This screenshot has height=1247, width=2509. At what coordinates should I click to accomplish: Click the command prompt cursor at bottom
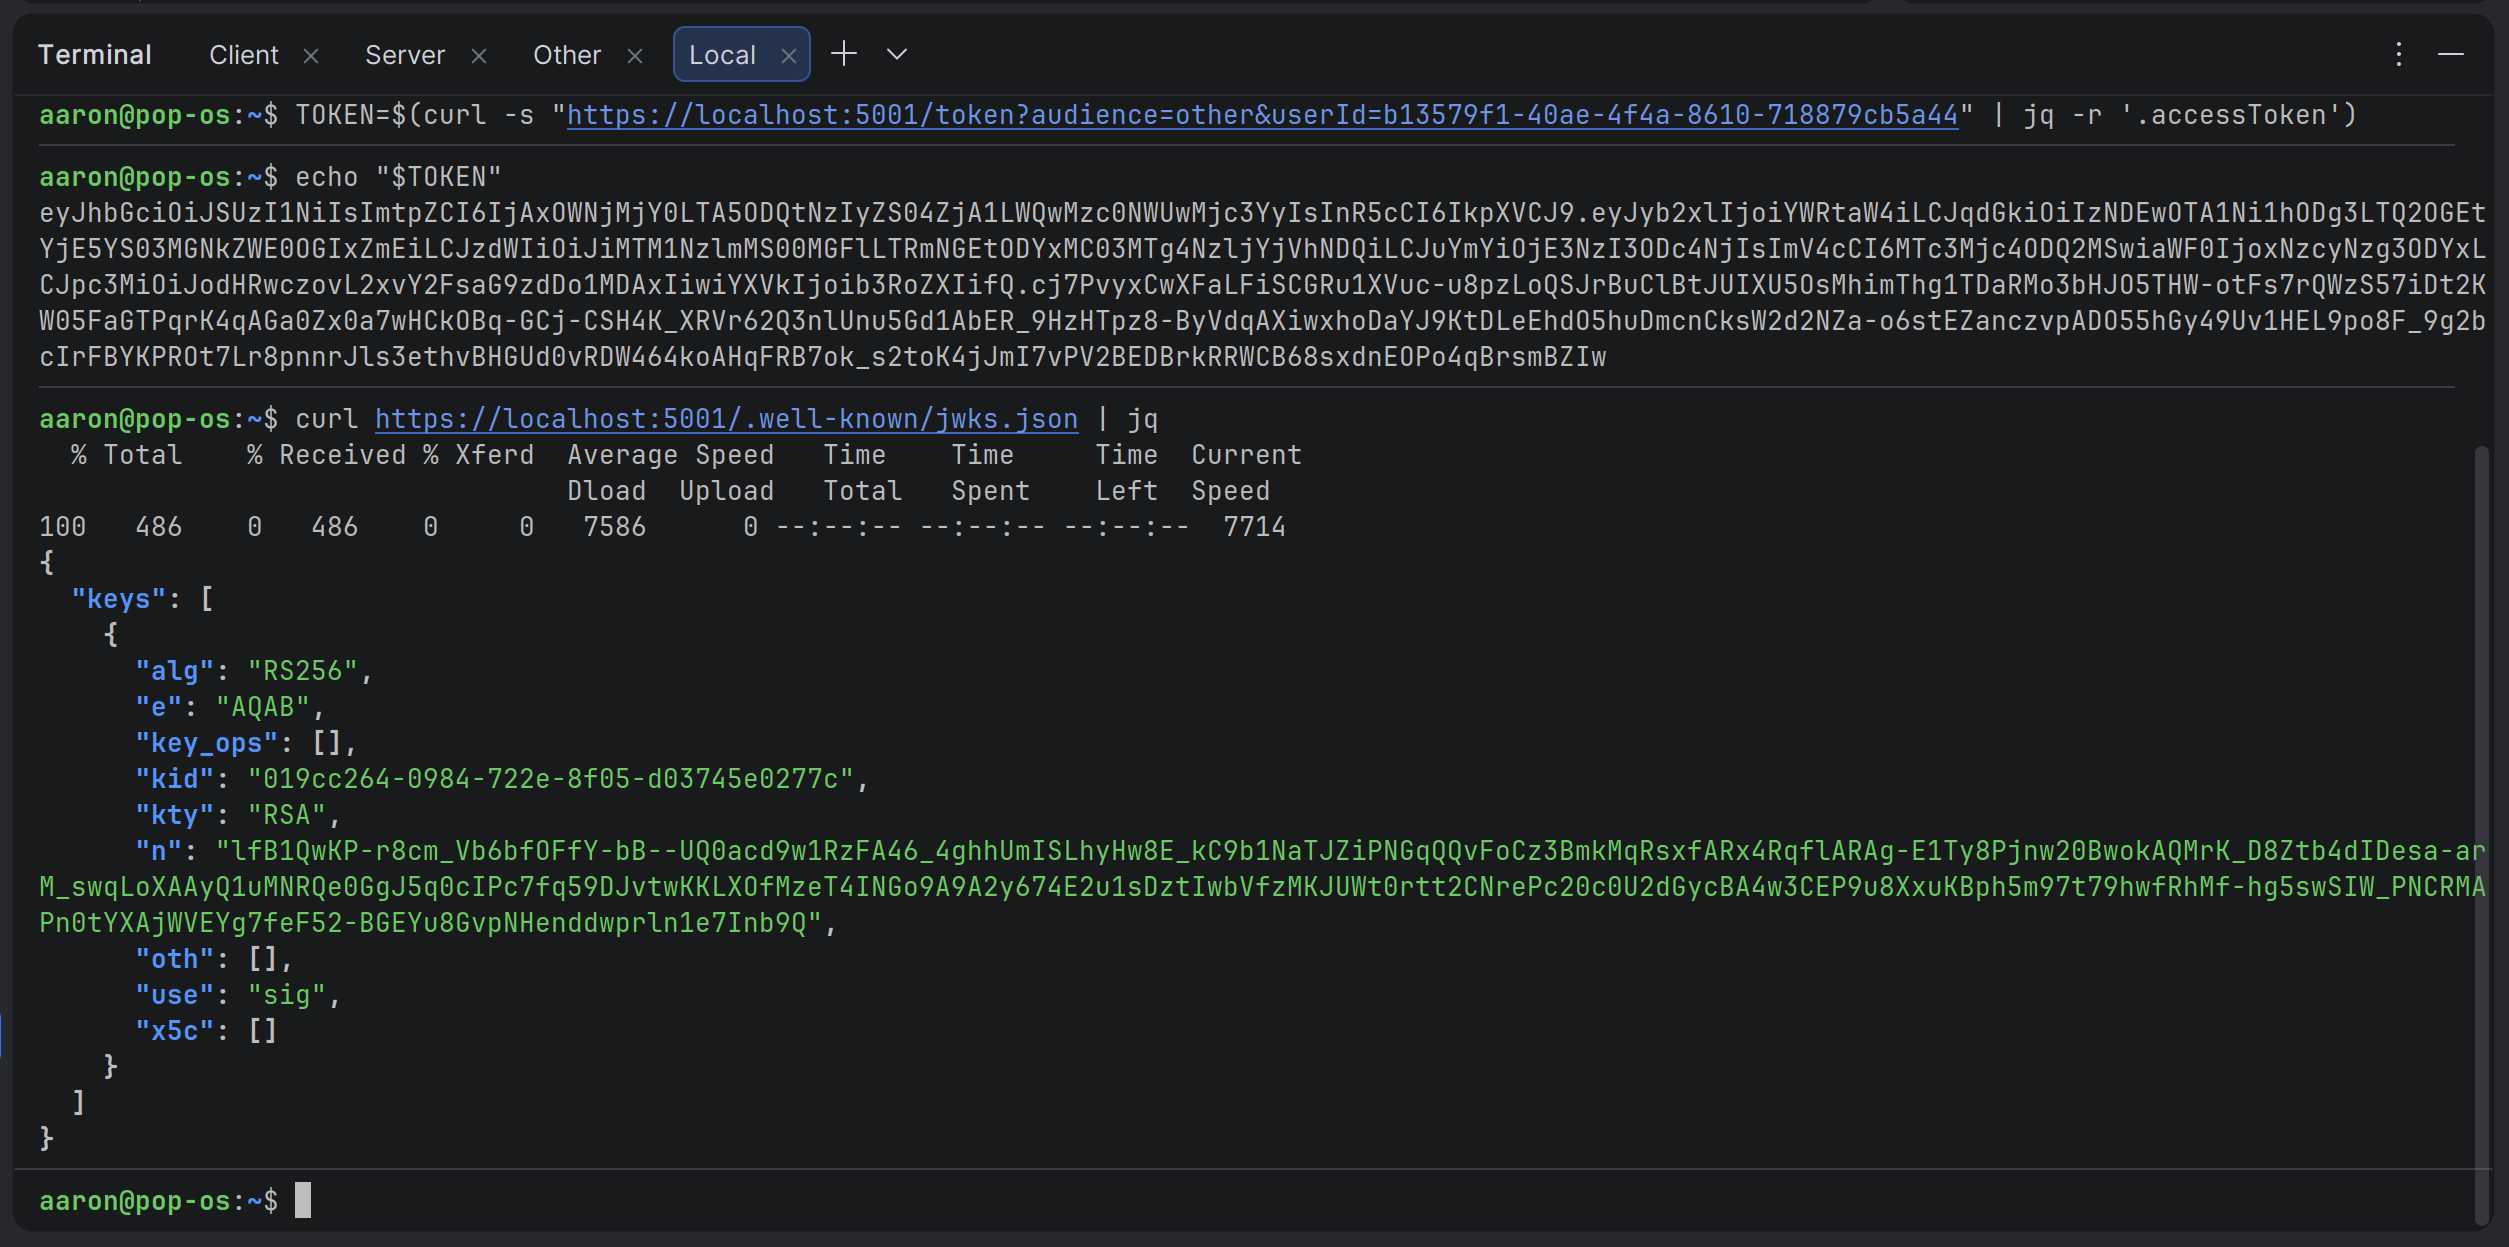[303, 1200]
